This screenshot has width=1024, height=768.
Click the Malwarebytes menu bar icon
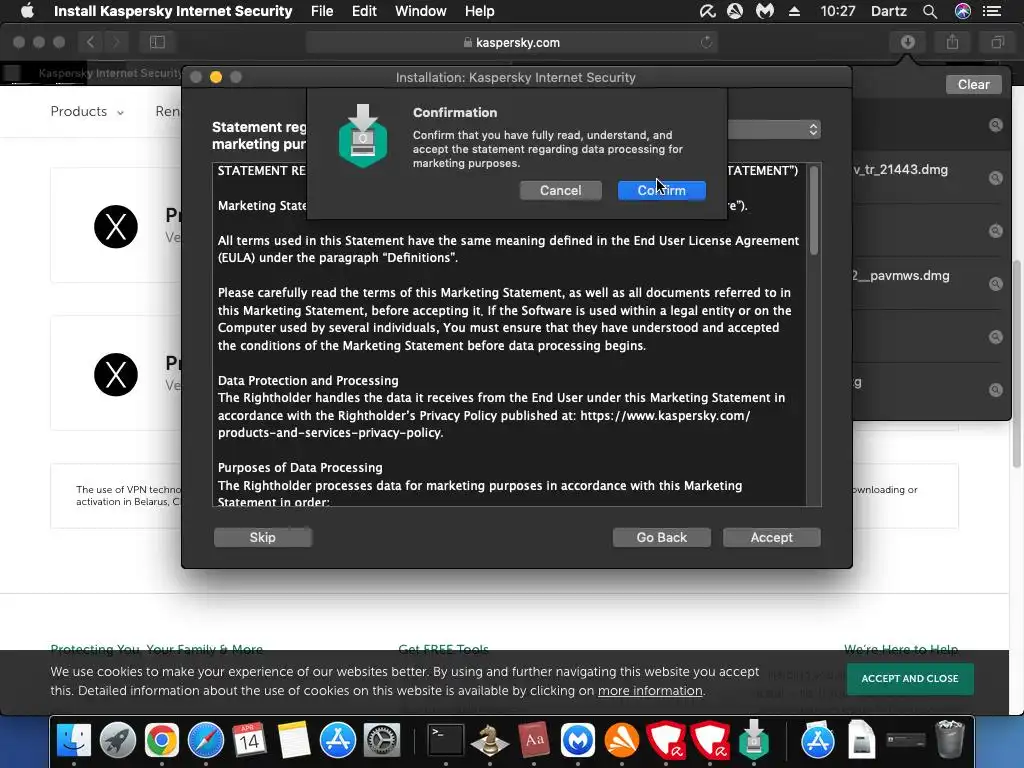click(x=765, y=11)
